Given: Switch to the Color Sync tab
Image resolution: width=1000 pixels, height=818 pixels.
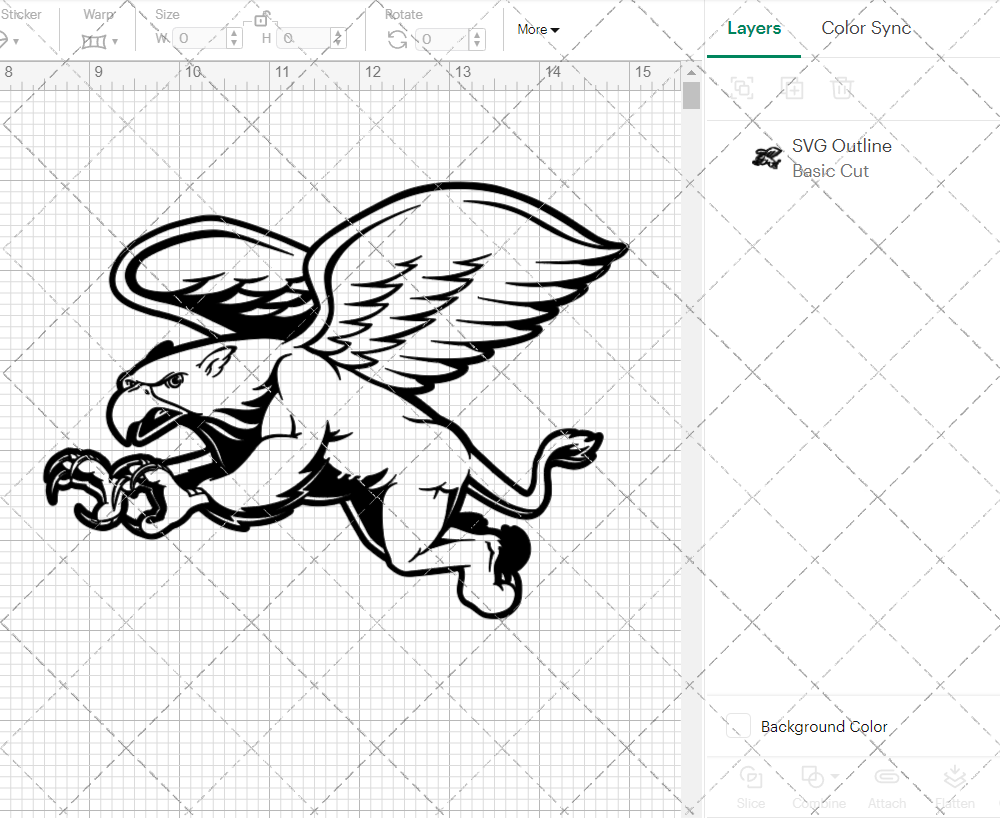Looking at the screenshot, I should pos(866,28).
